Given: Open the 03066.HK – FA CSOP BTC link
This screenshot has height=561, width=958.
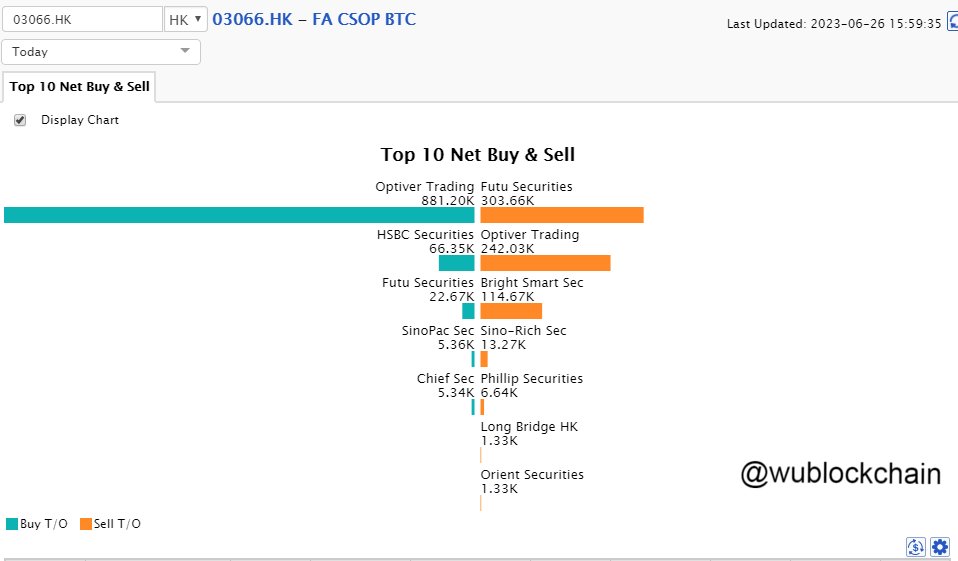Looking at the screenshot, I should [314, 19].
